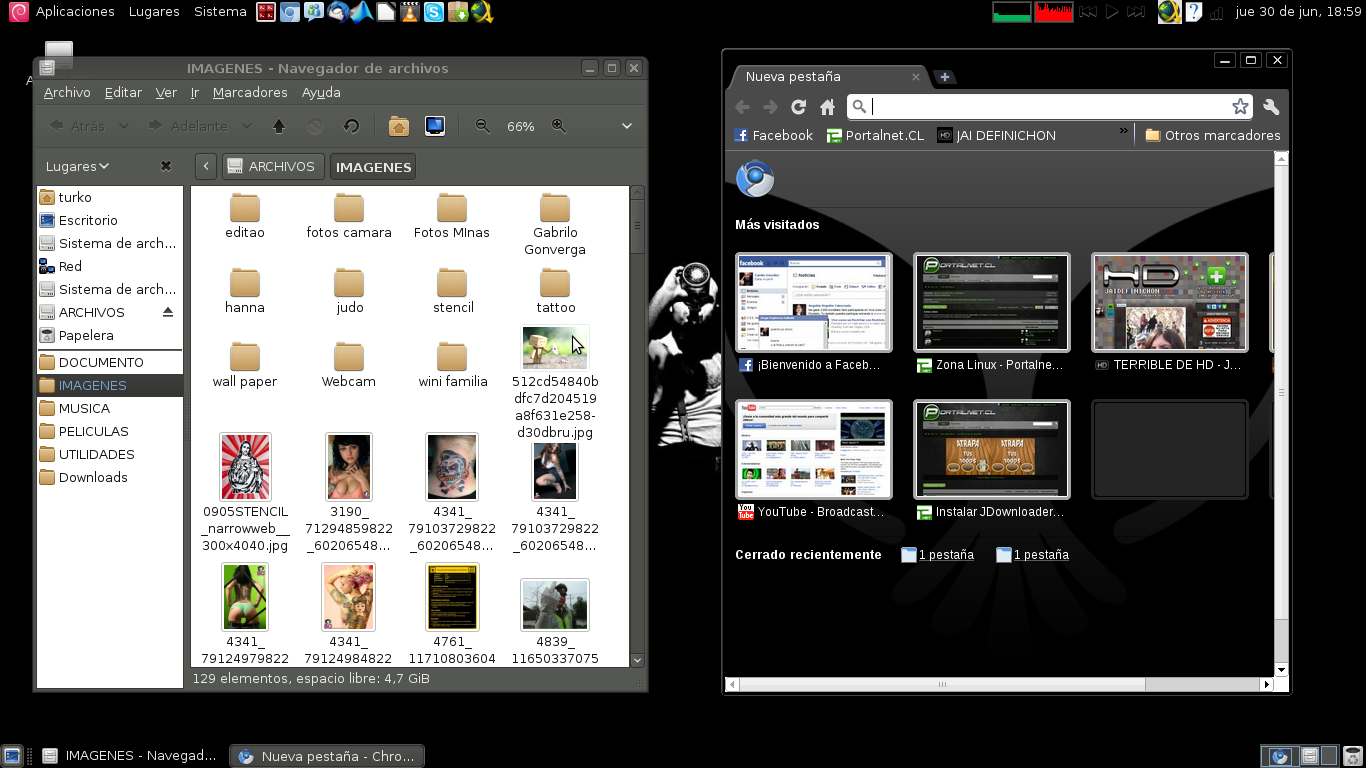Screen dimensions: 1366x768
Task: Click the IMAGENES path bar button
Action: (x=373, y=167)
